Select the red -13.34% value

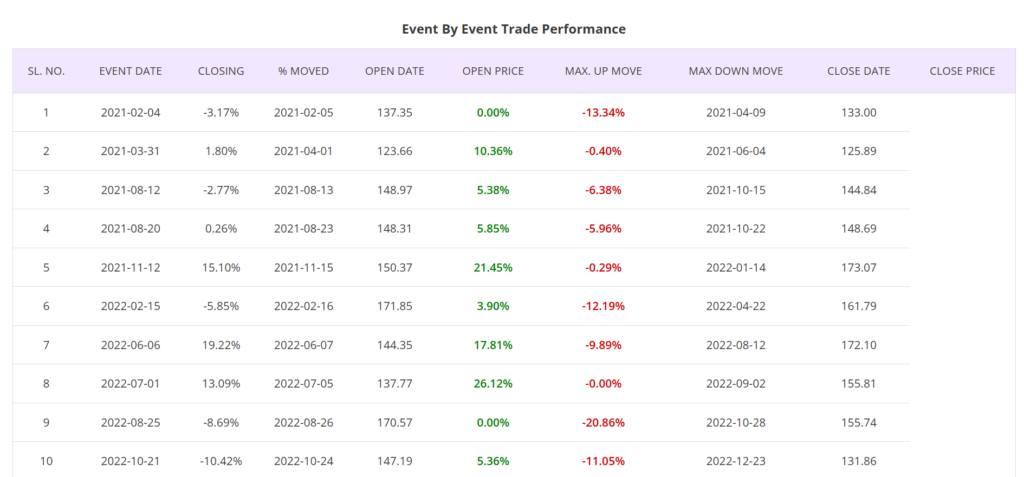tap(603, 112)
